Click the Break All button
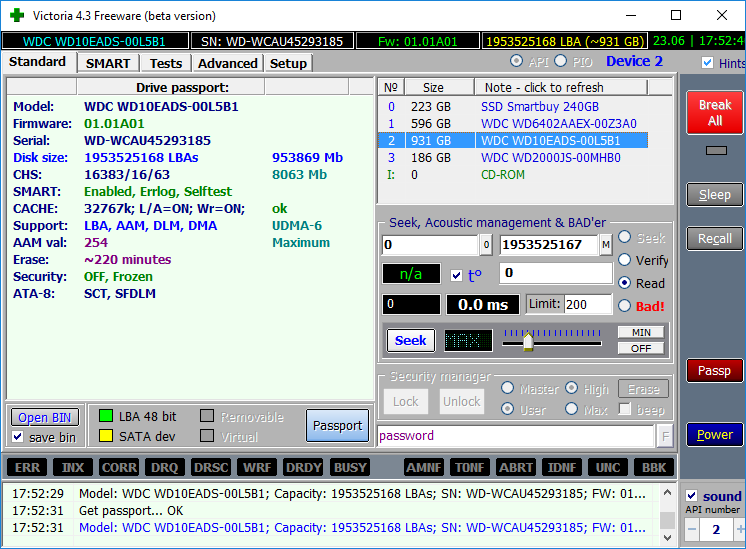The width and height of the screenshot is (746, 549). 715,112
